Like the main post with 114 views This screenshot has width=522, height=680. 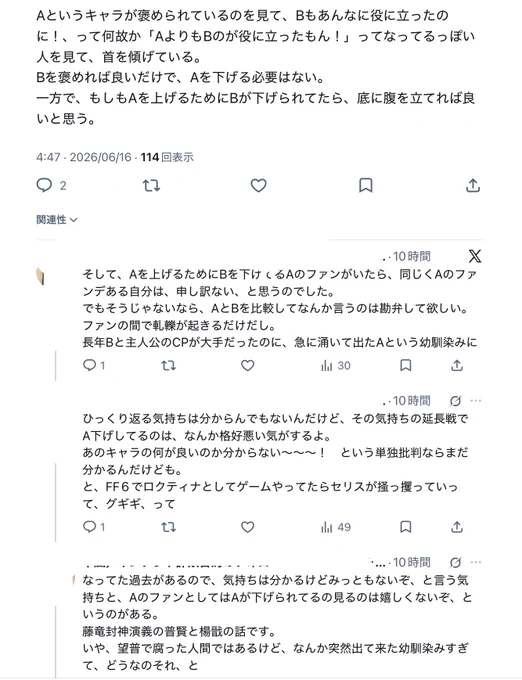point(258,186)
